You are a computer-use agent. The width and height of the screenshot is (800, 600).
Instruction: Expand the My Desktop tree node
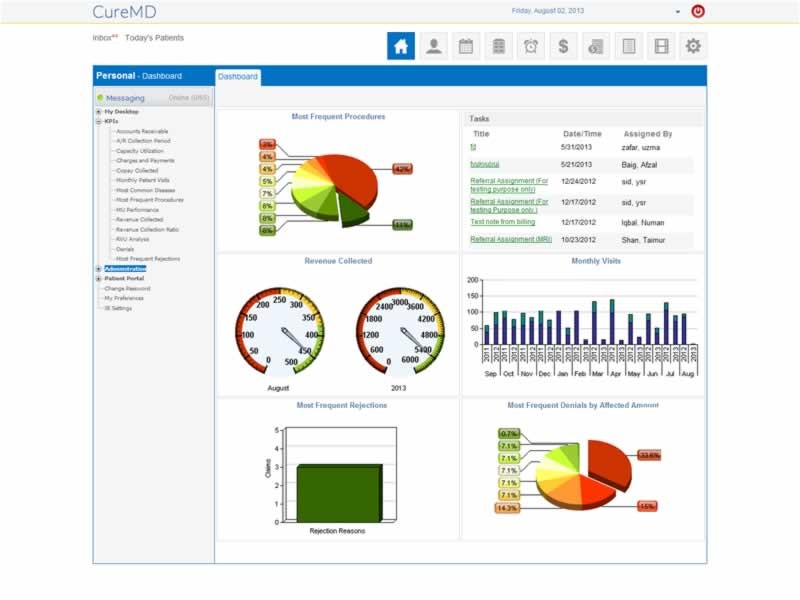[98, 112]
